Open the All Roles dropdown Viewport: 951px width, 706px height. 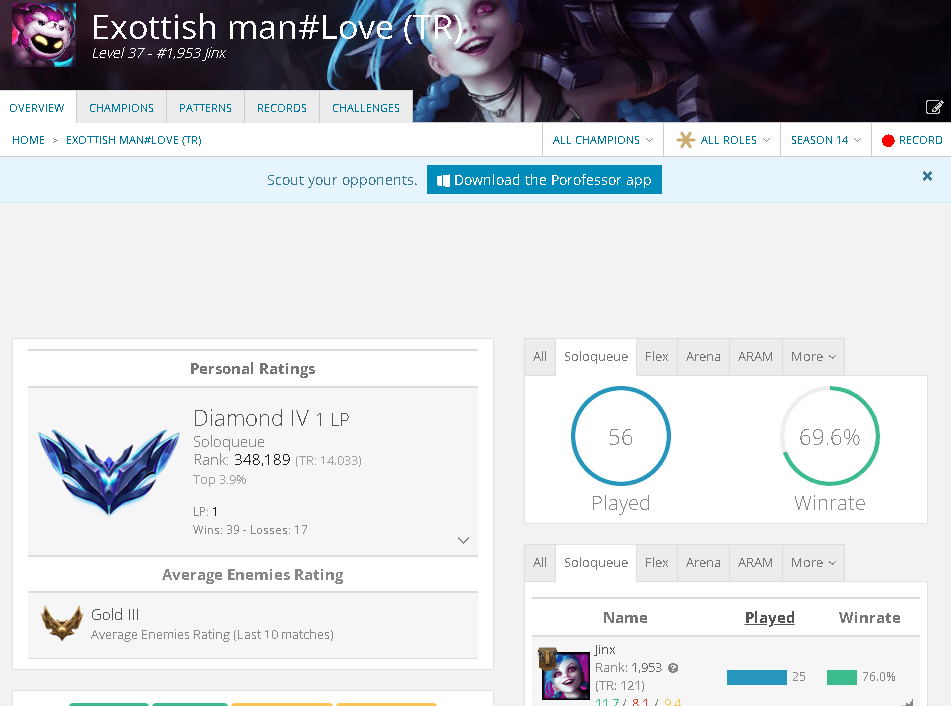(x=722, y=140)
